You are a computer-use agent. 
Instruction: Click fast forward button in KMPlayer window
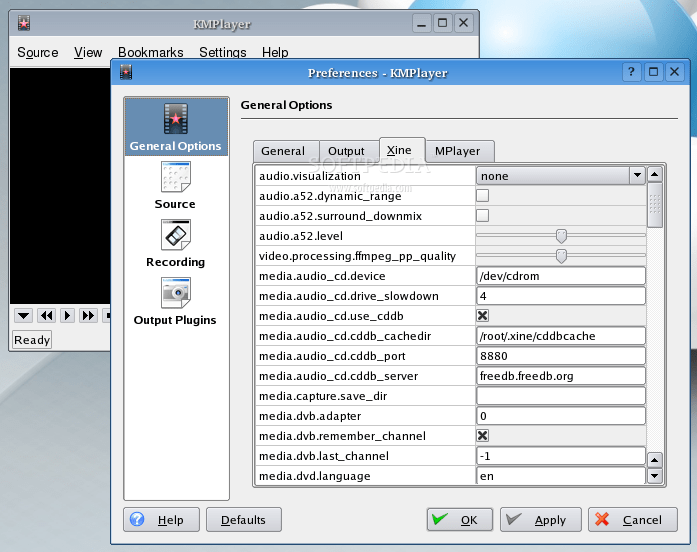pyautogui.click(x=88, y=316)
